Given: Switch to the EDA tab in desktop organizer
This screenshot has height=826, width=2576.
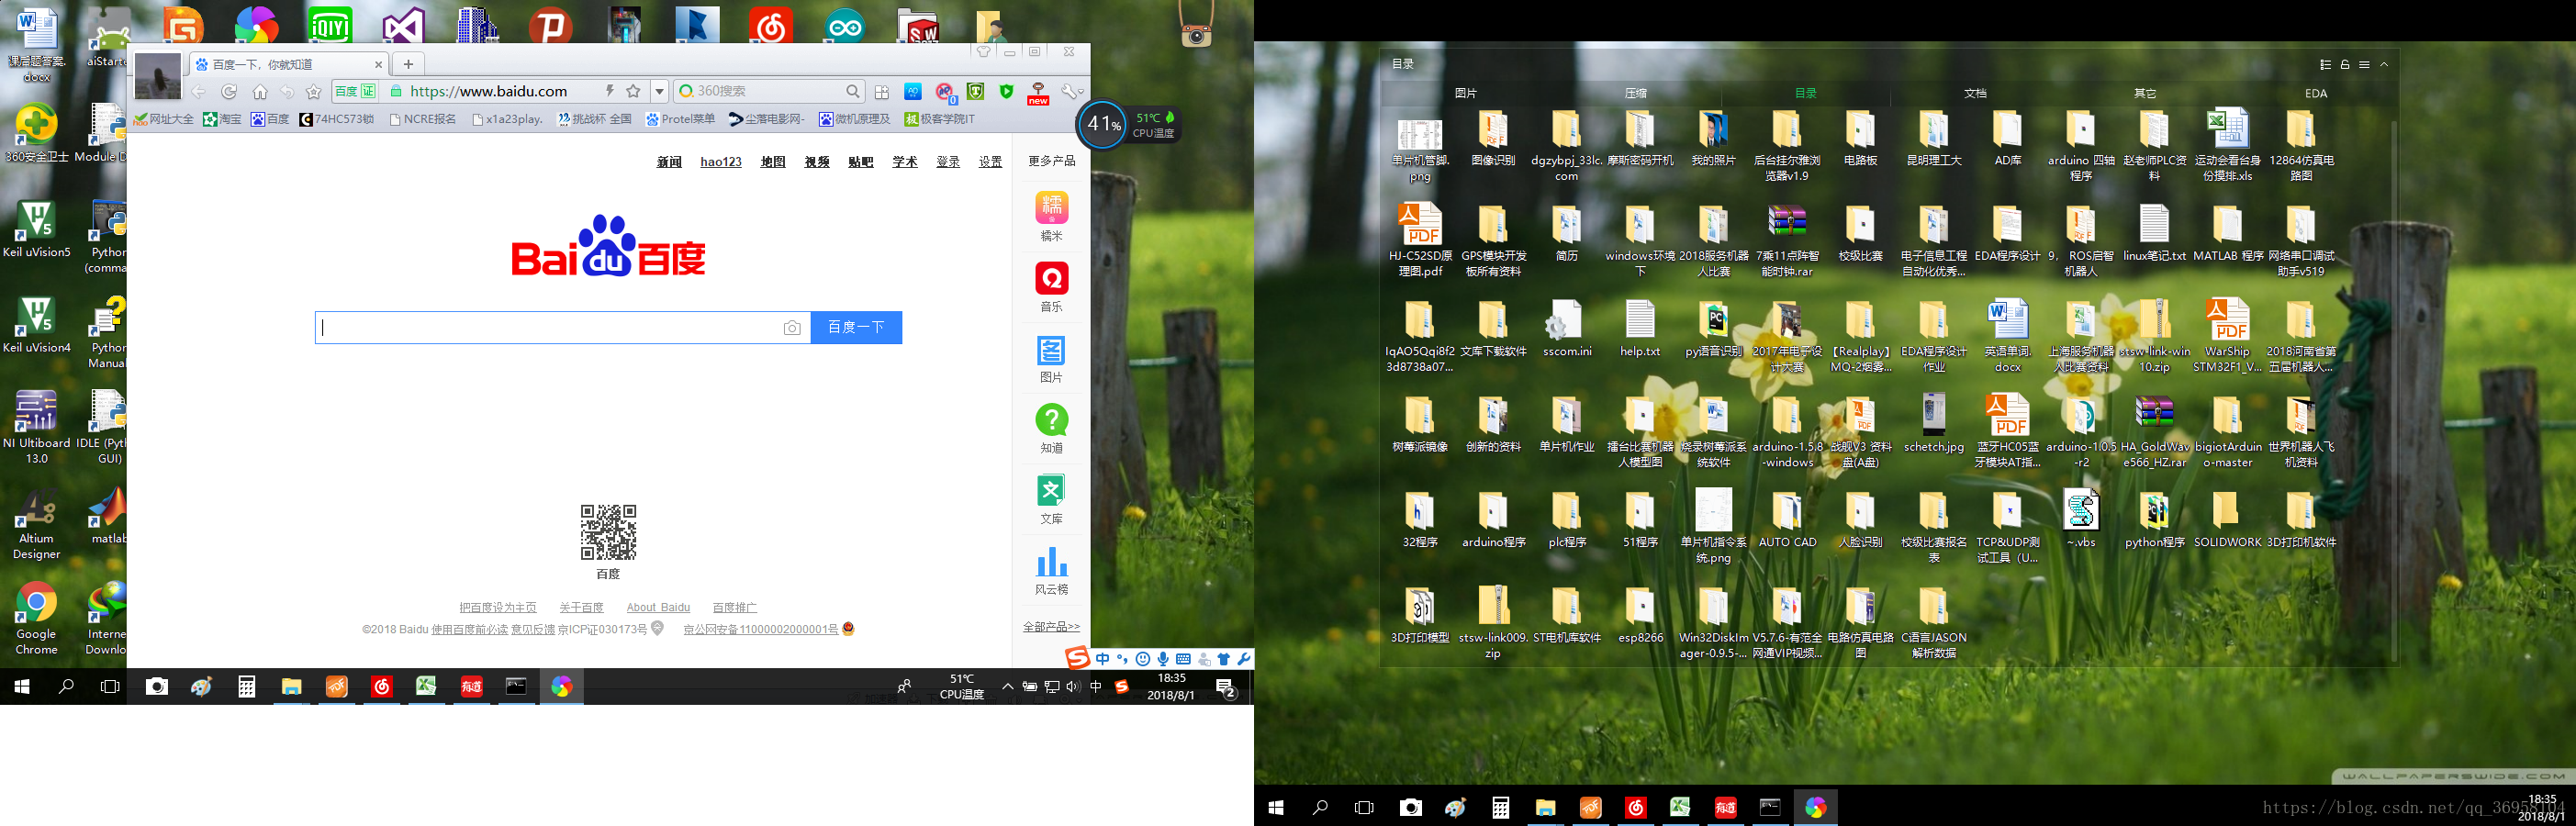Looking at the screenshot, I should click(x=2316, y=93).
